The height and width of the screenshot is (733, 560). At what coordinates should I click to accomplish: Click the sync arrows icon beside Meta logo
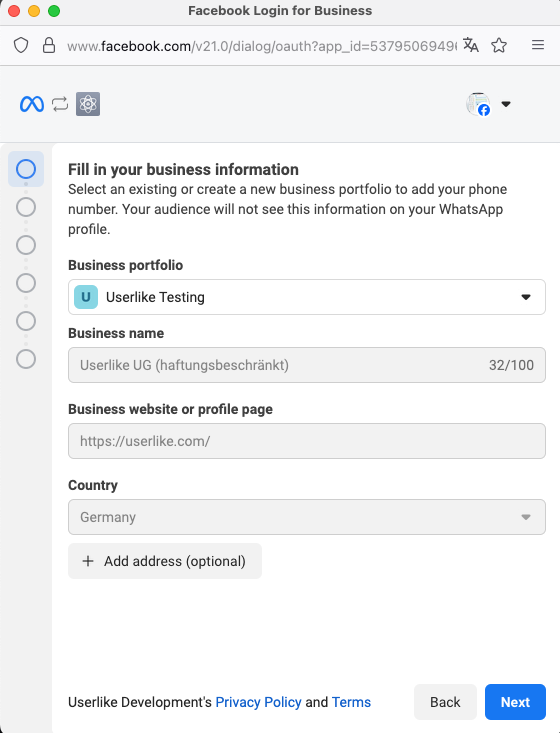[x=60, y=104]
